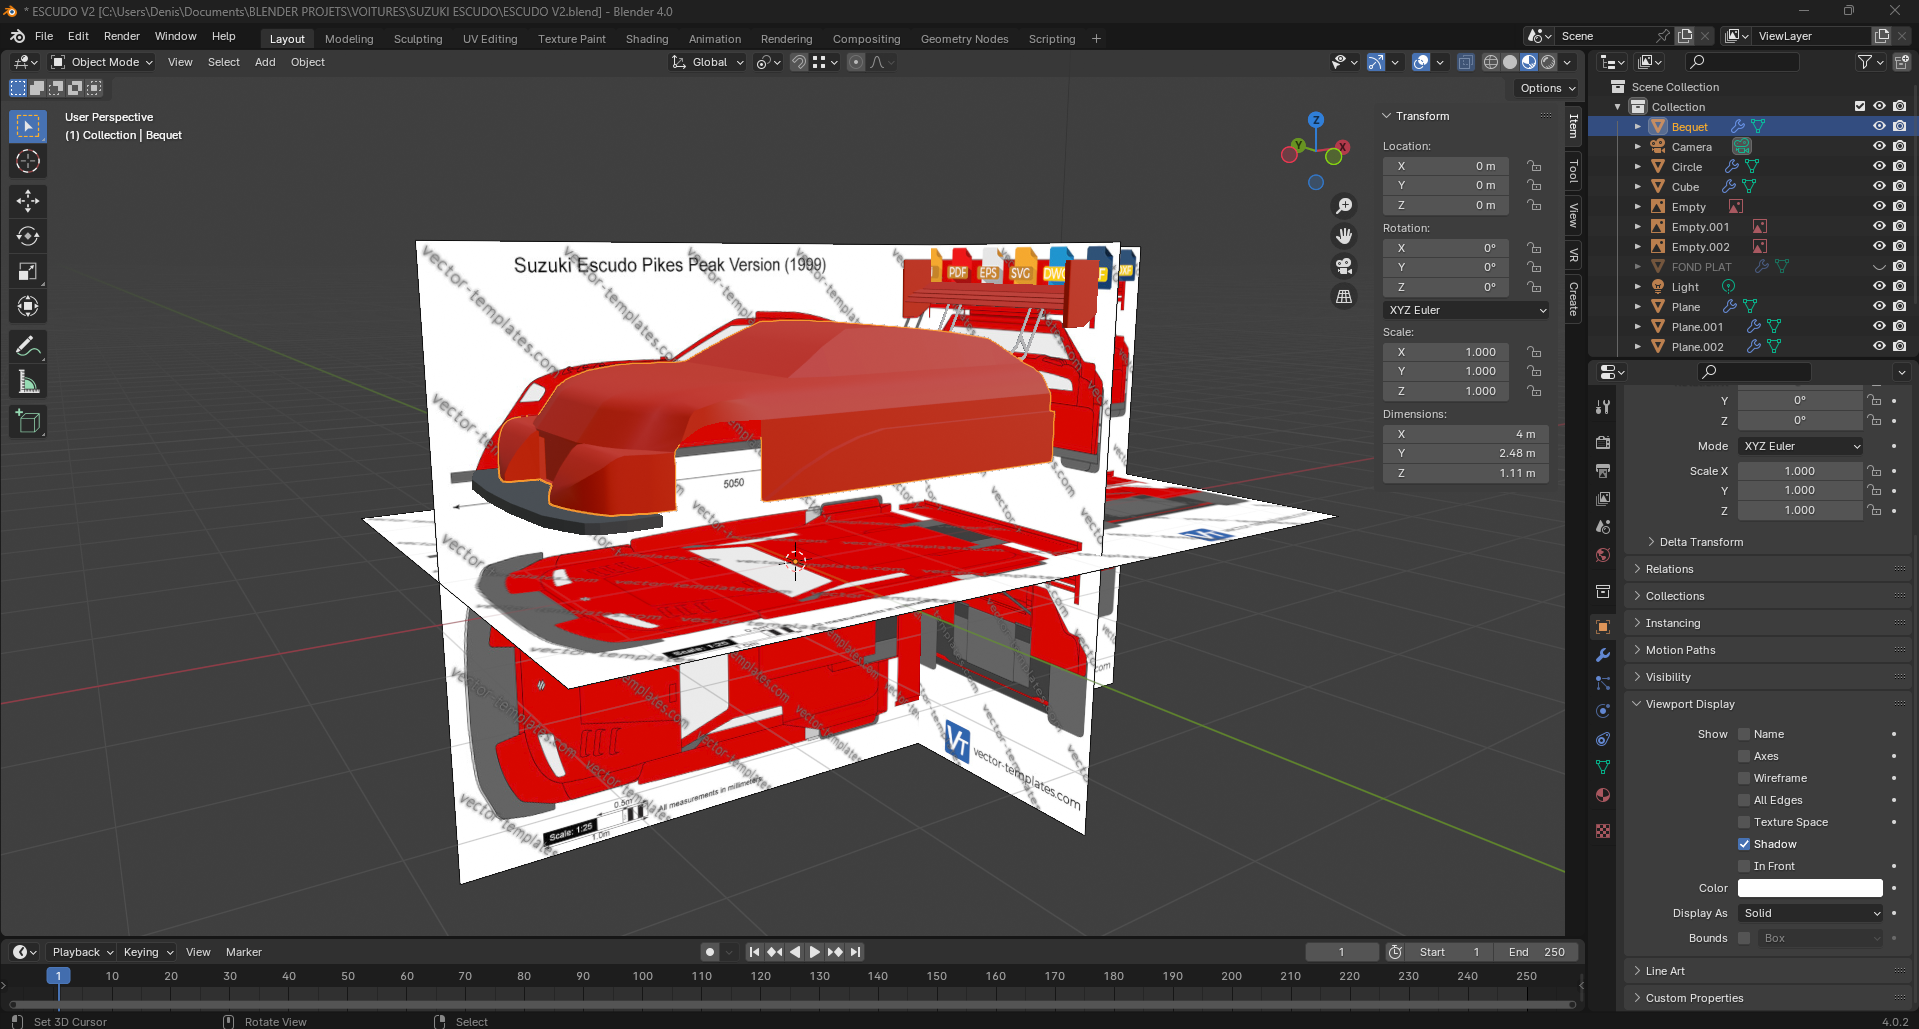This screenshot has height=1029, width=1919.
Task: Click the Location X value field
Action: (x=1445, y=166)
